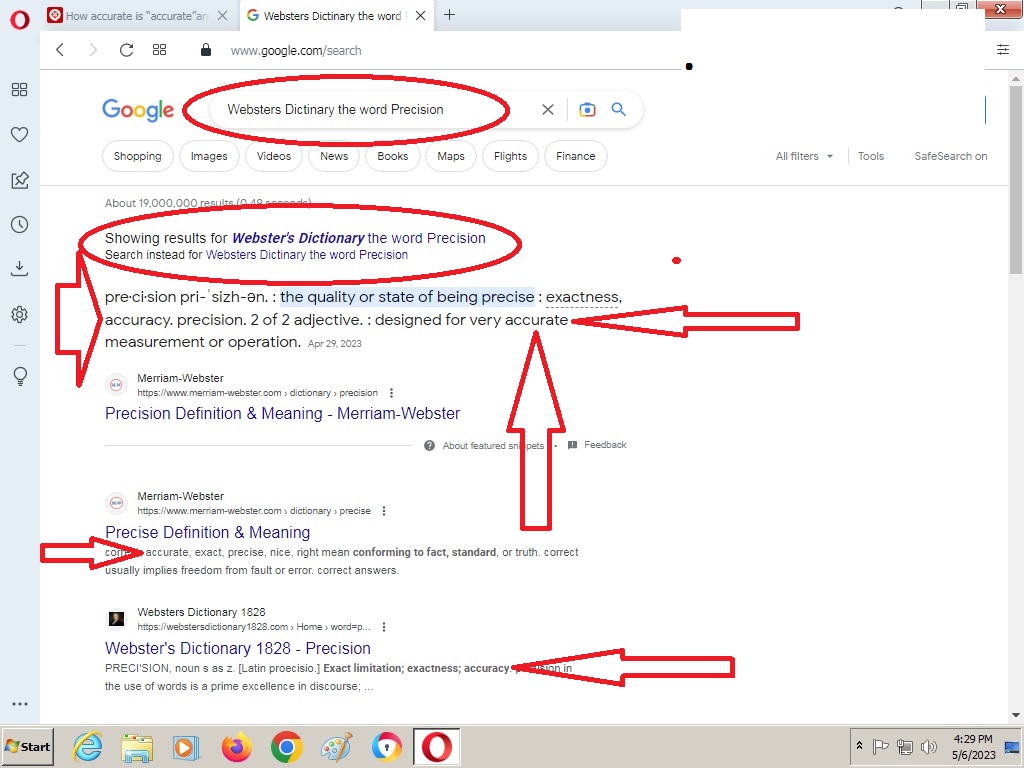Close the 'Websters Dictinary the word' tab
Image resolution: width=1024 pixels, height=768 pixels.
[x=421, y=16]
